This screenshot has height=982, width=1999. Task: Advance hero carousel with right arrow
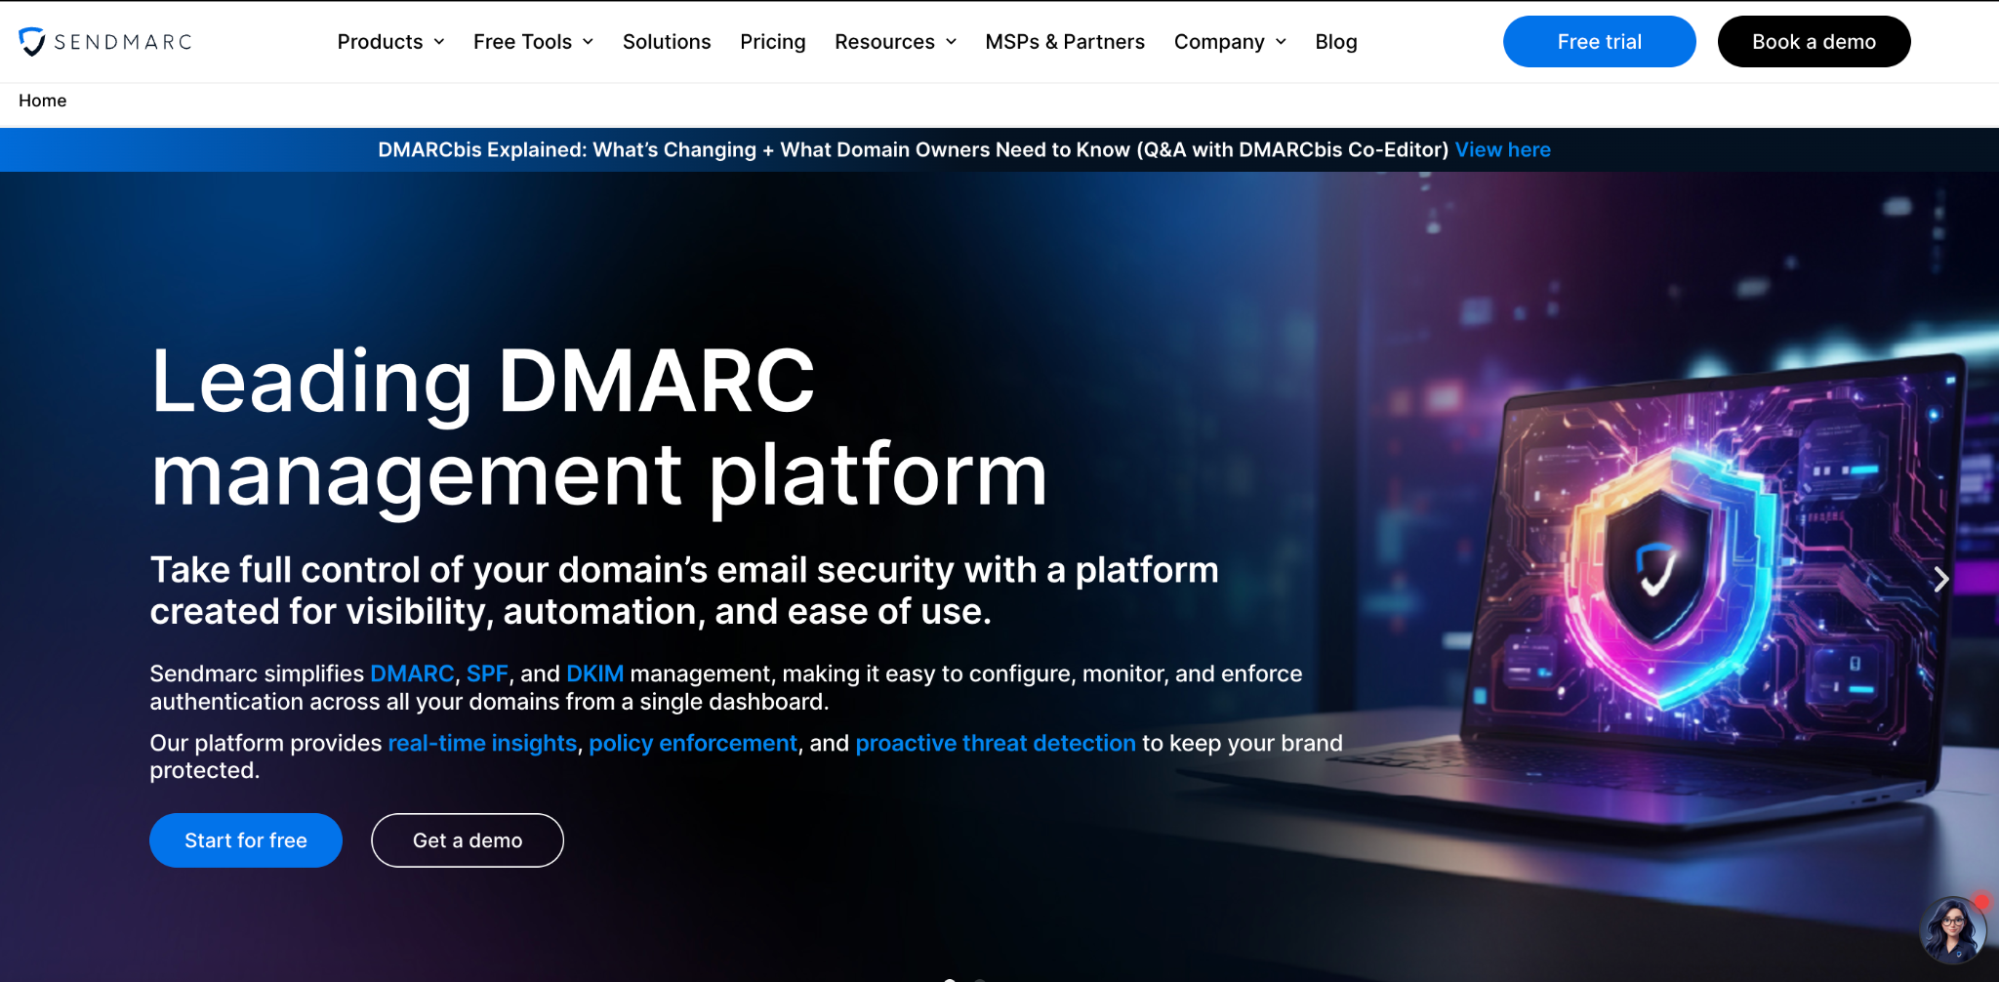point(1940,580)
